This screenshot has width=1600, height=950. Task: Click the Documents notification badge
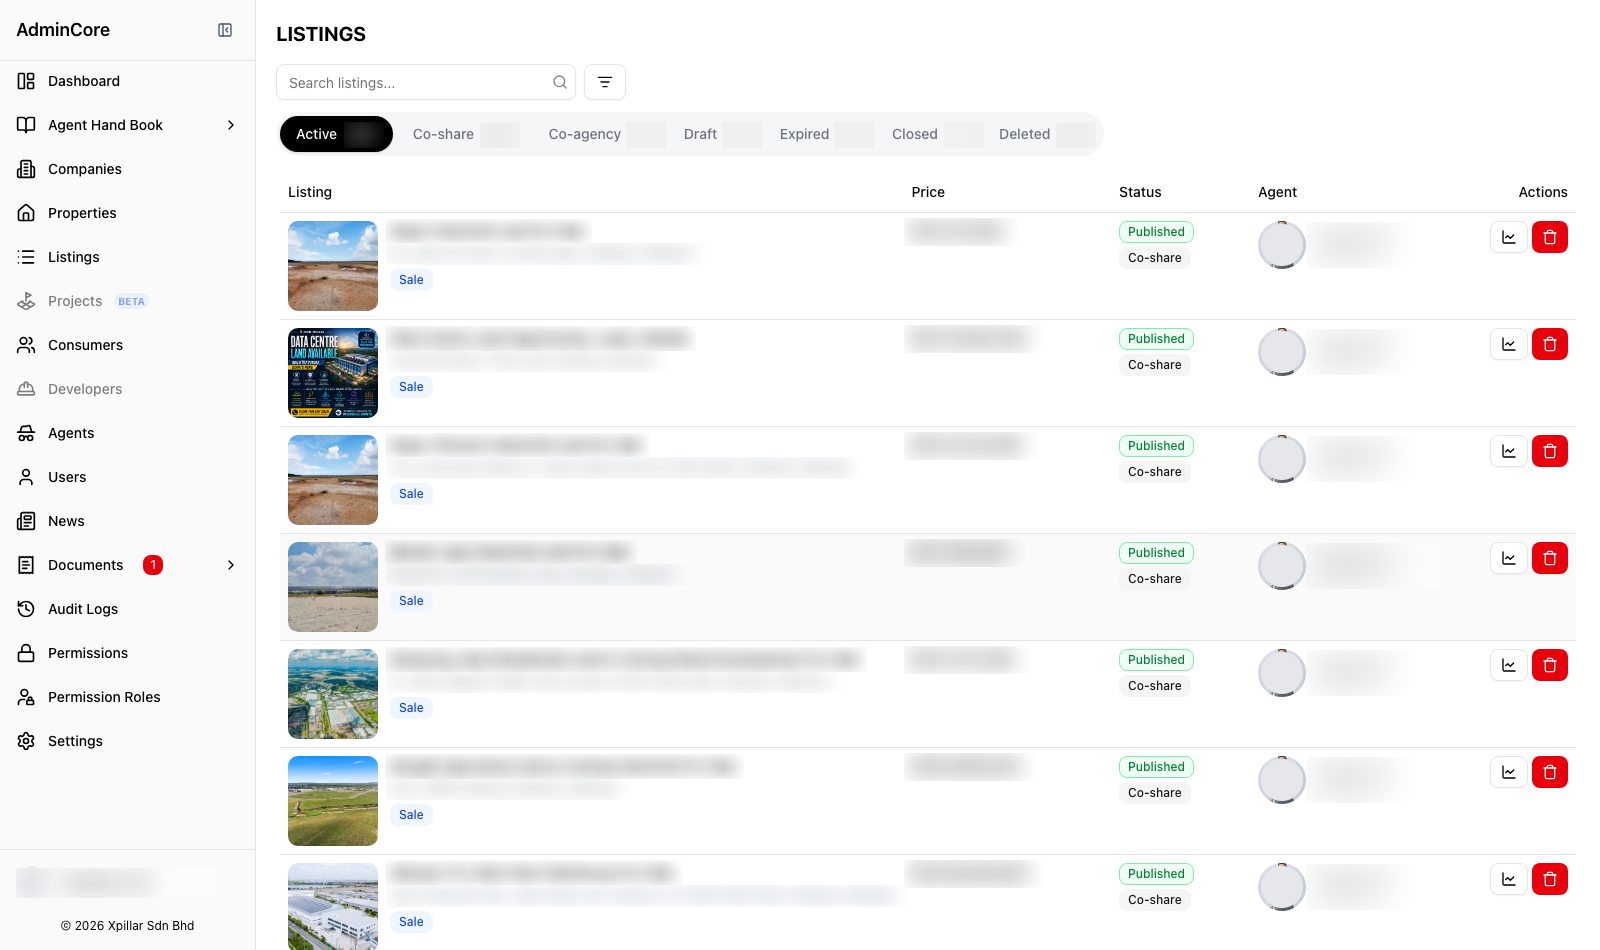153,565
